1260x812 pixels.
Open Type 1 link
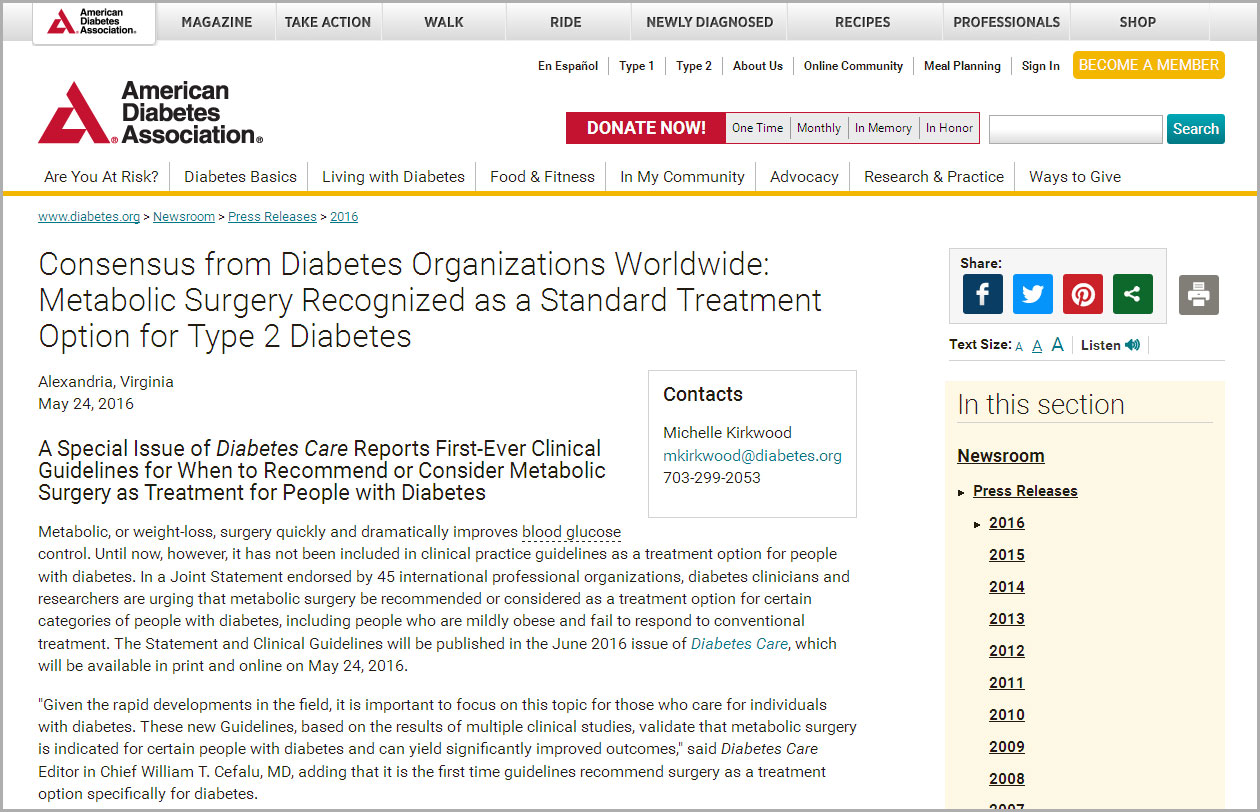(x=636, y=66)
